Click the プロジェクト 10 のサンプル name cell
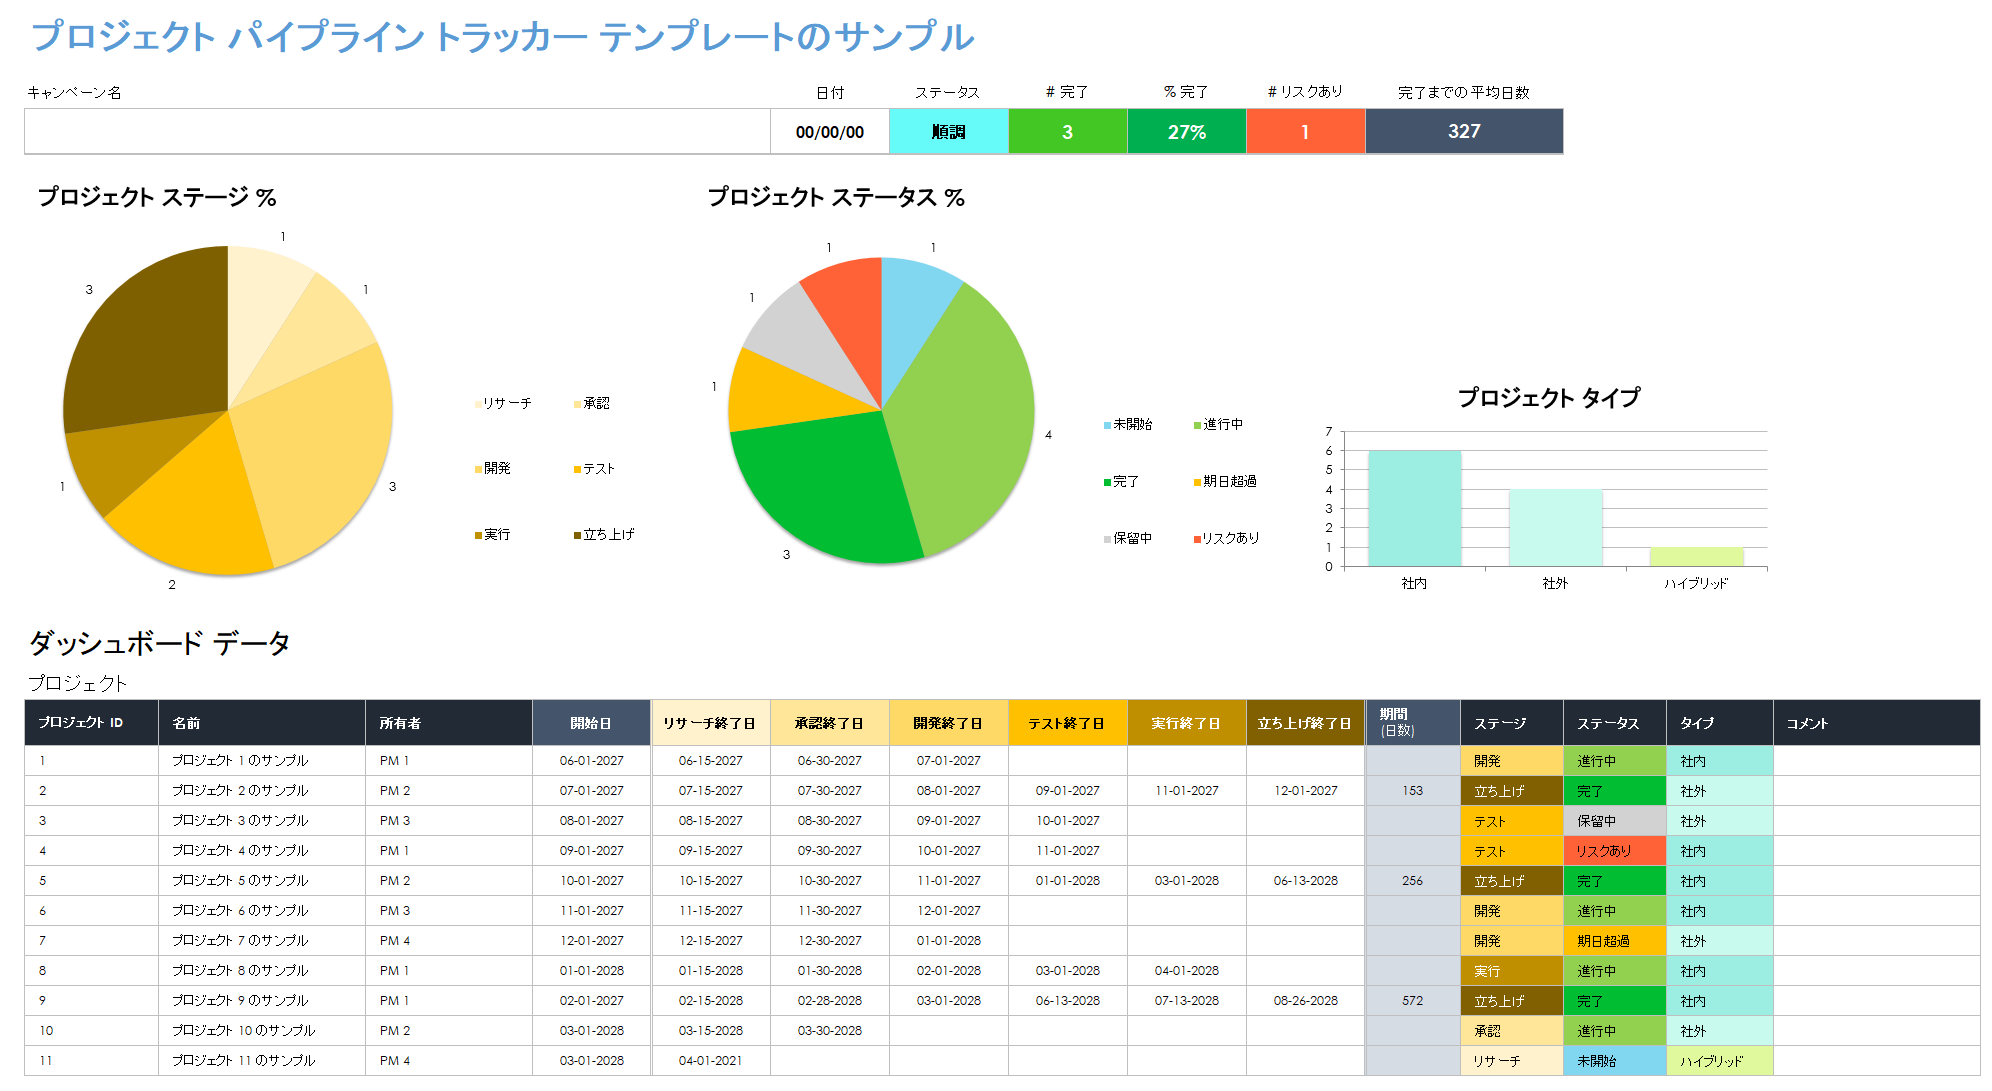Screen dimensions: 1992x1091 [262, 1031]
